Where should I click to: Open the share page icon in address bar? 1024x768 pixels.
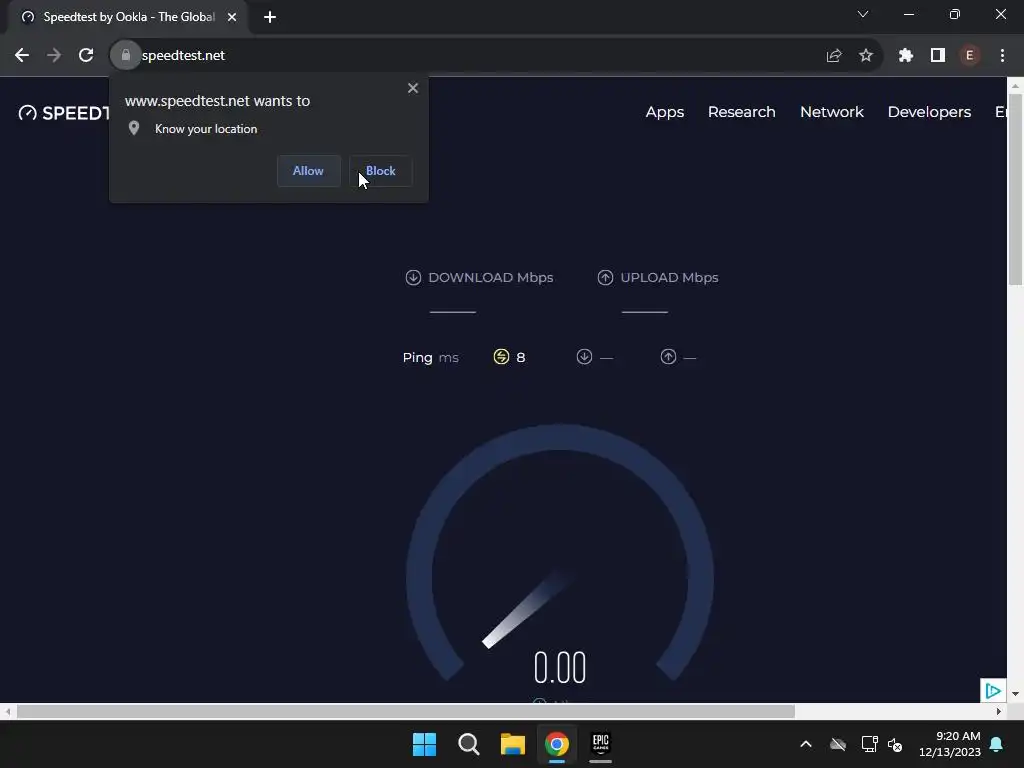[833, 56]
